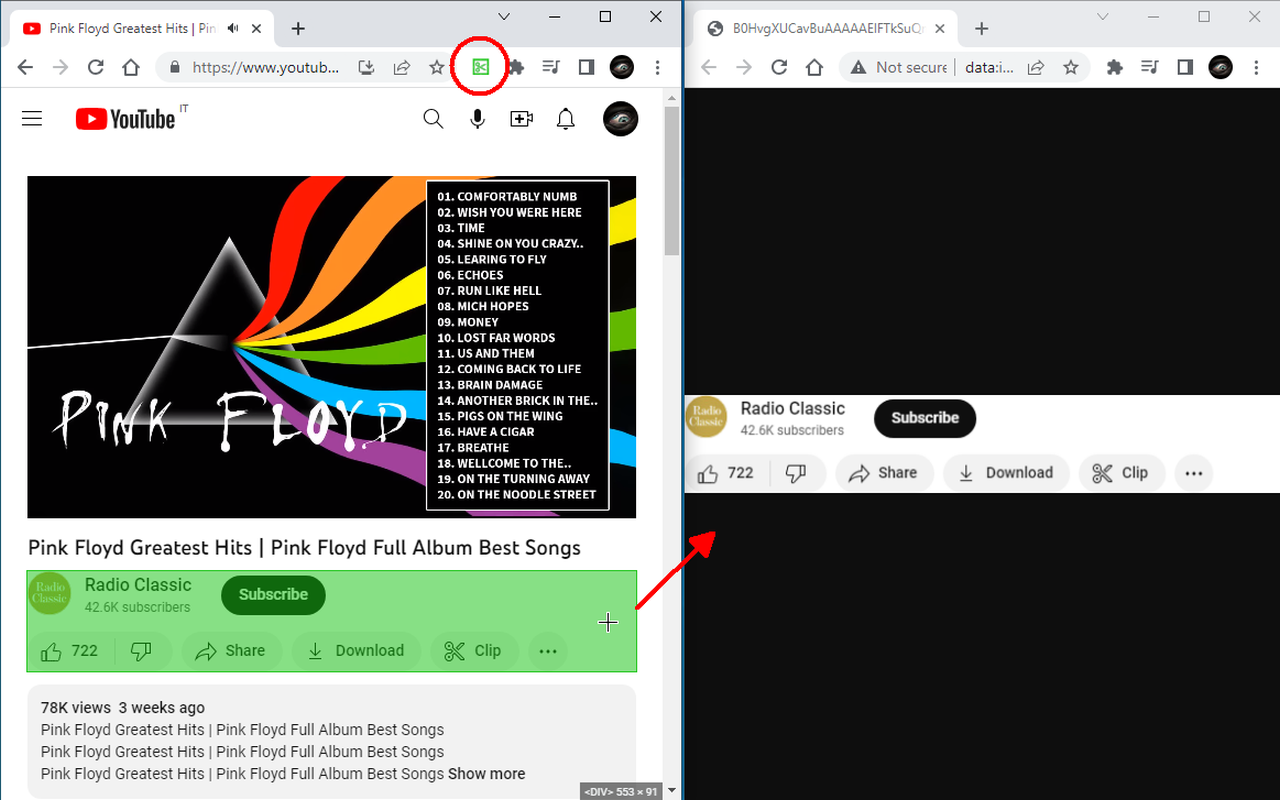Open YouTube notifications via the bell icon
This screenshot has height=800, width=1280.
[x=565, y=118]
